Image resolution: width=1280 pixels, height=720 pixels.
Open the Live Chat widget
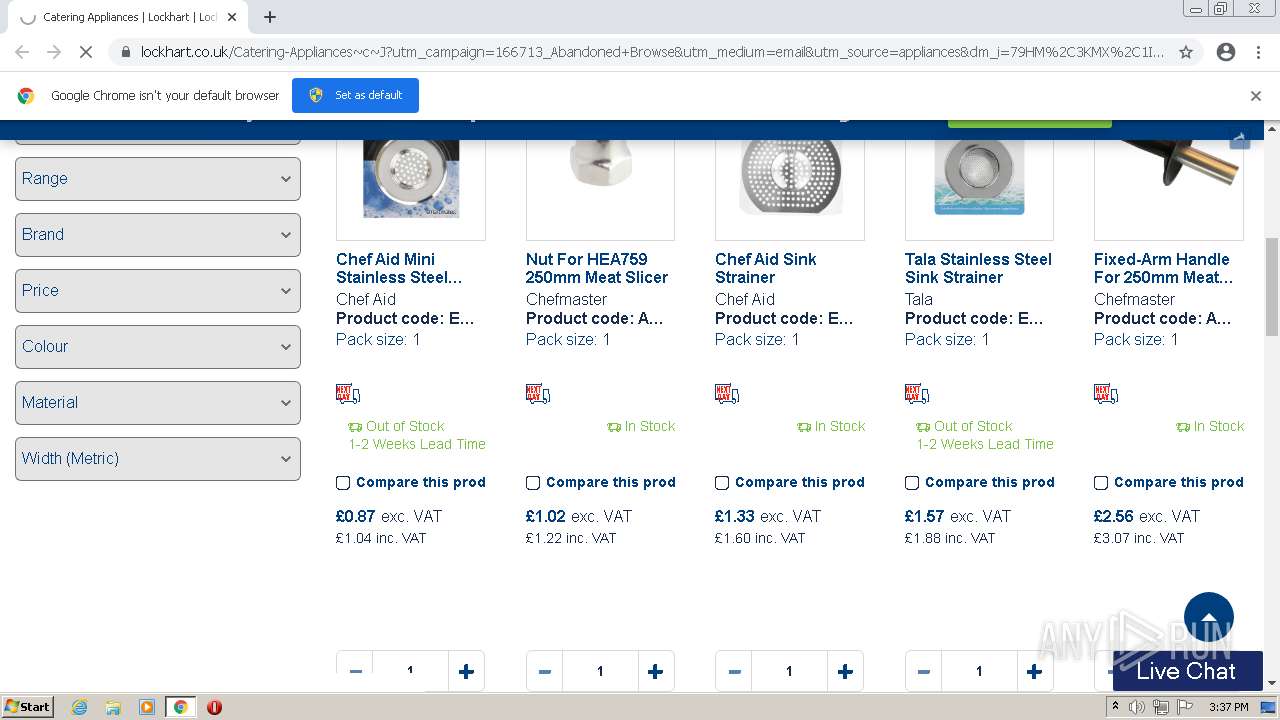1187,671
